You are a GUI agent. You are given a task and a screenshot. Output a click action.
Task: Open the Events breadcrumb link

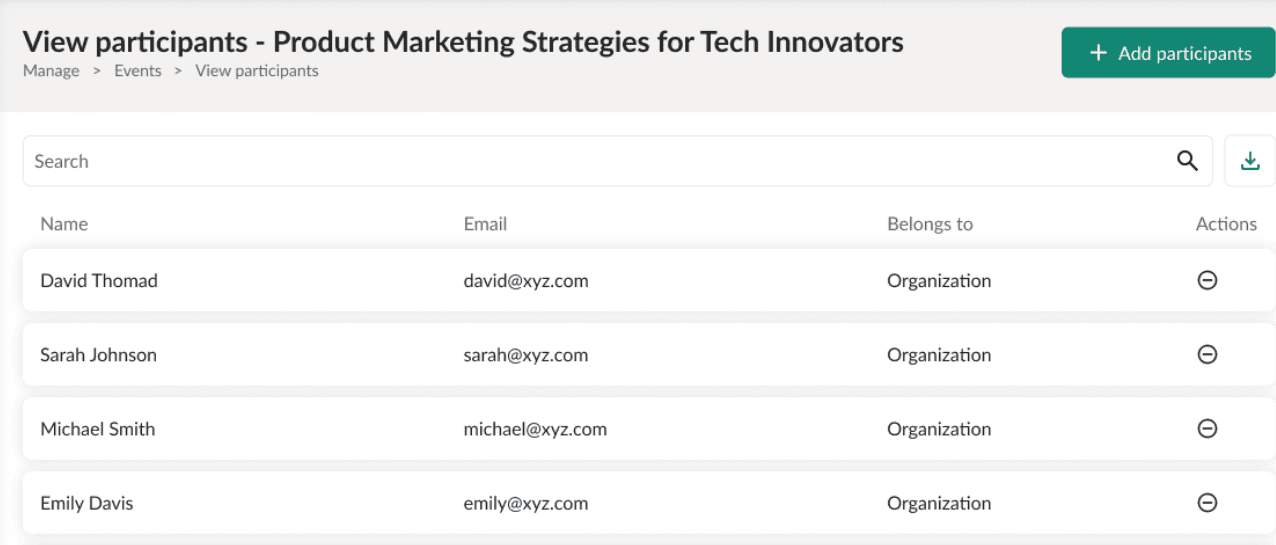pos(138,71)
